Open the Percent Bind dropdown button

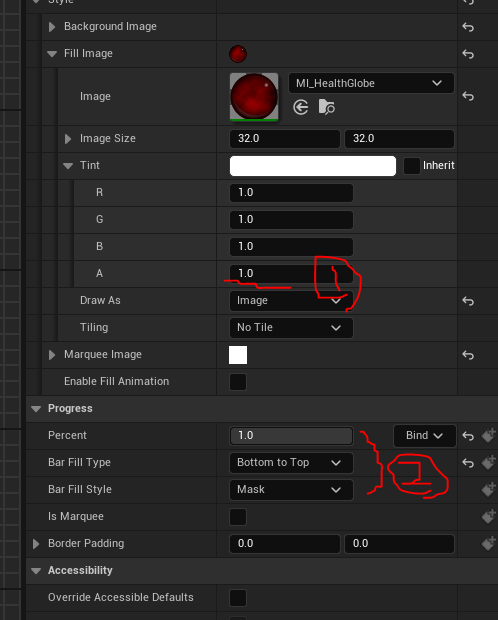click(424, 436)
